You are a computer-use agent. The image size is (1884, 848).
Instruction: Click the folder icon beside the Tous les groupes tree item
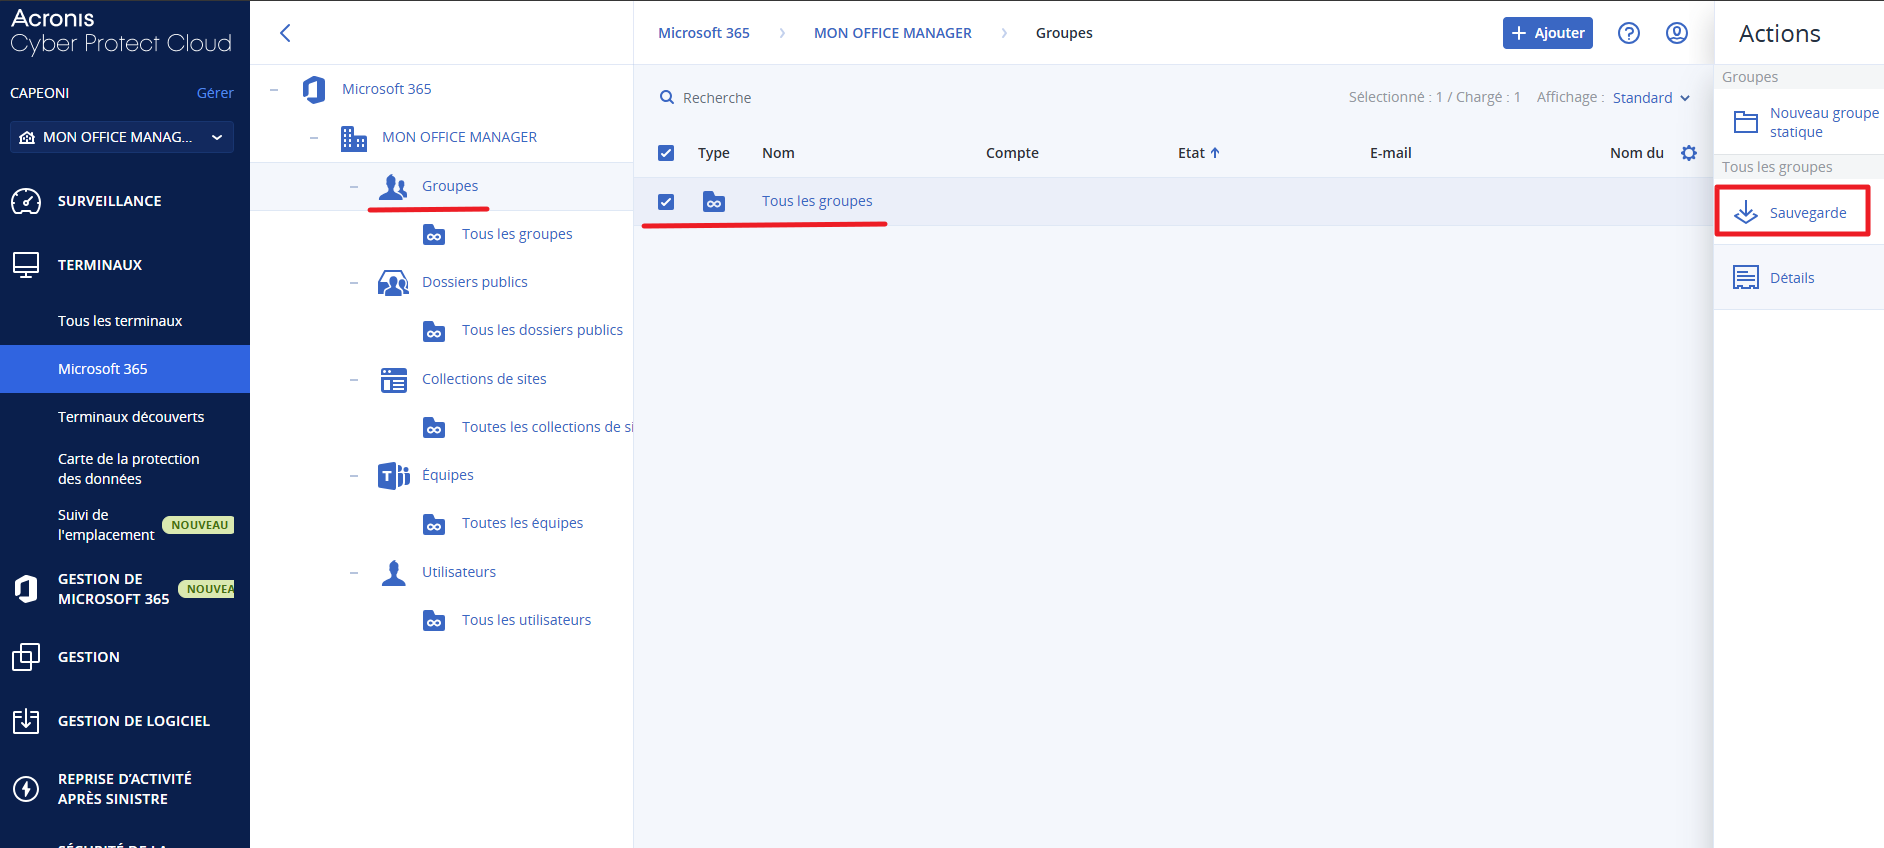click(434, 235)
